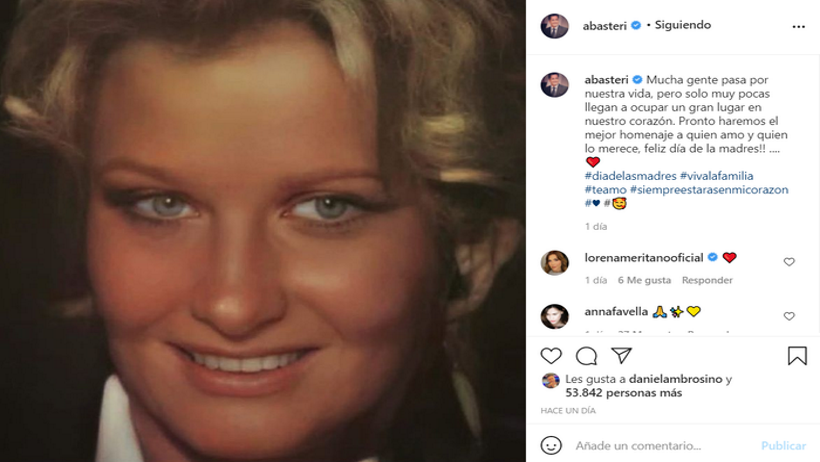Open lorenameritanooficial's avatar

pos(554,263)
